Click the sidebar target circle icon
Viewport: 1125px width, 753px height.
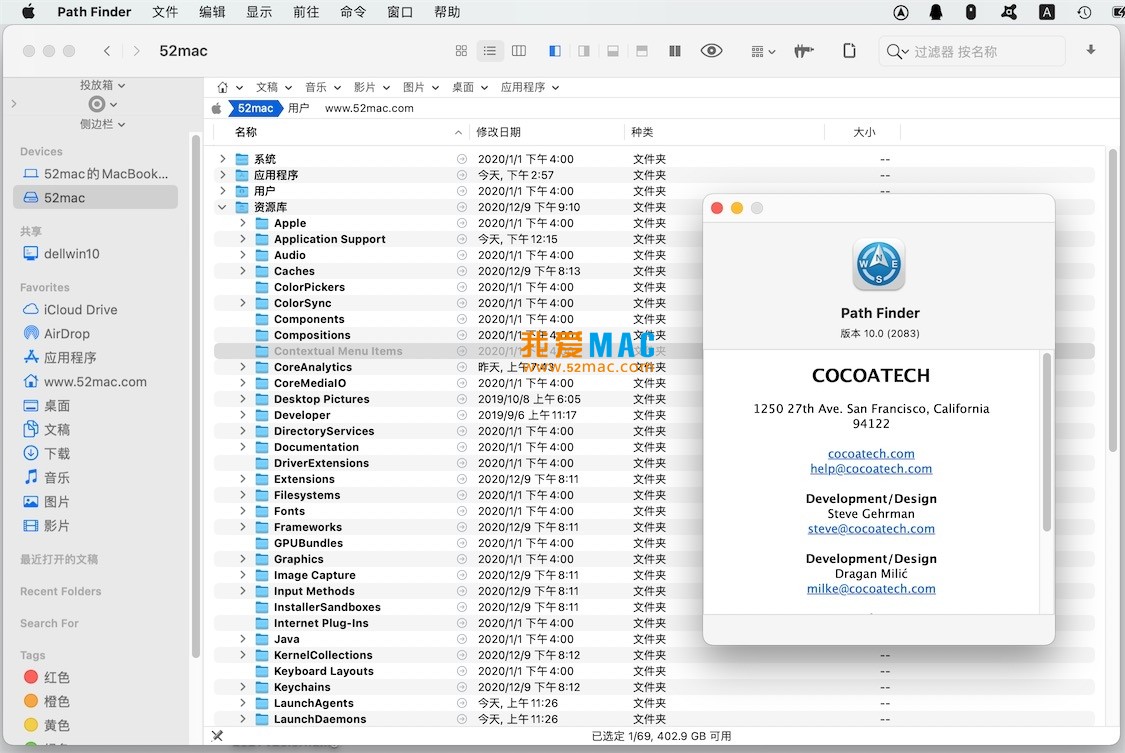tap(97, 105)
